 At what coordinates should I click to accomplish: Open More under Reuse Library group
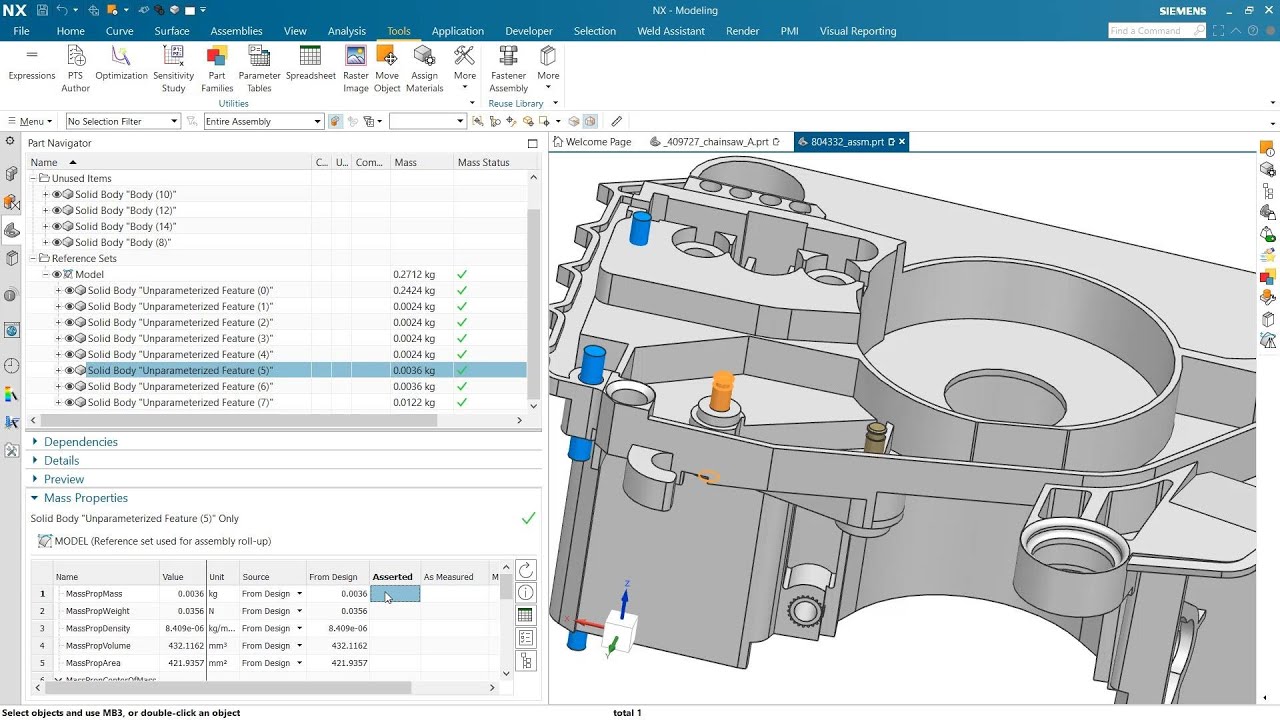[x=548, y=68]
